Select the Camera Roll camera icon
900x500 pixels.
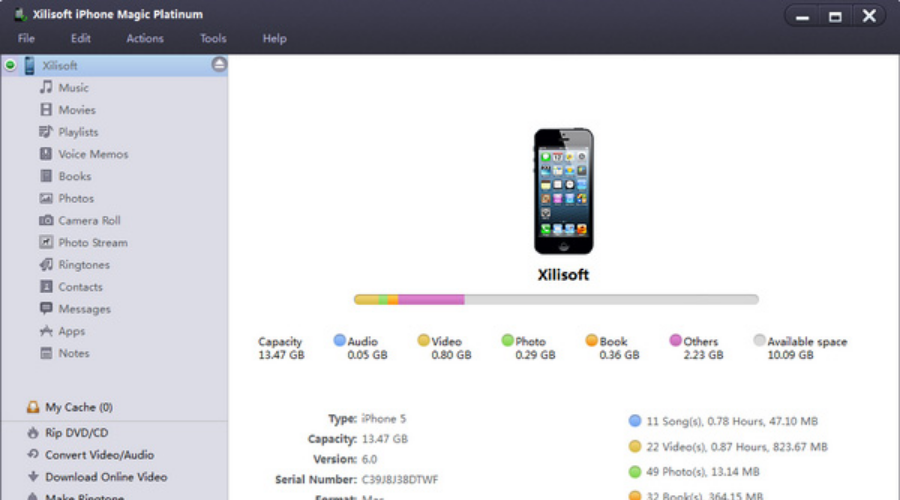tap(46, 220)
